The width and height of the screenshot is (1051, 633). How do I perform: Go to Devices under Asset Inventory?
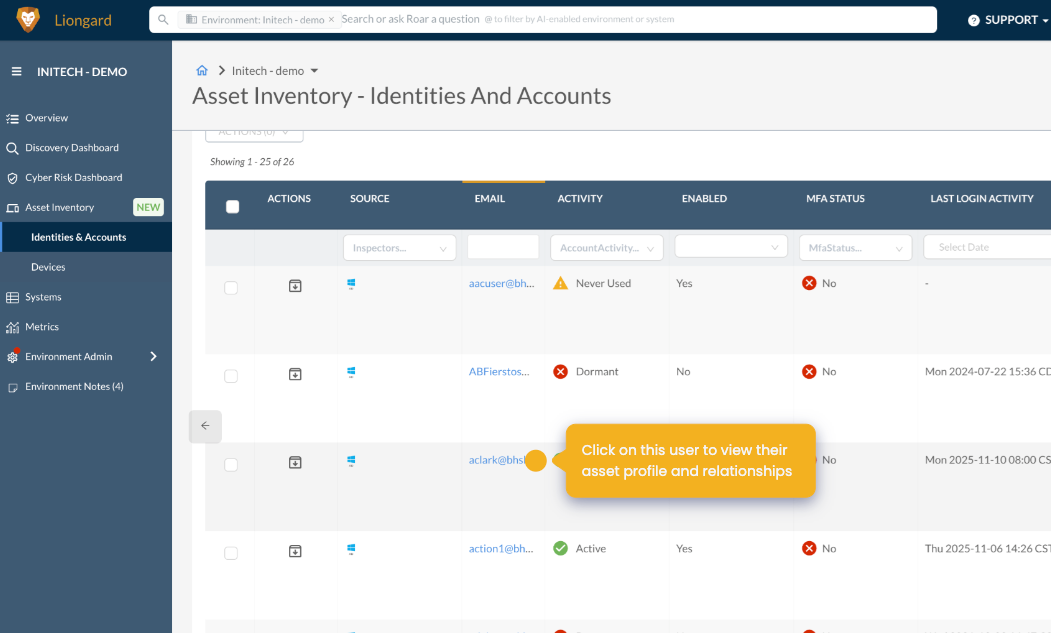point(48,267)
